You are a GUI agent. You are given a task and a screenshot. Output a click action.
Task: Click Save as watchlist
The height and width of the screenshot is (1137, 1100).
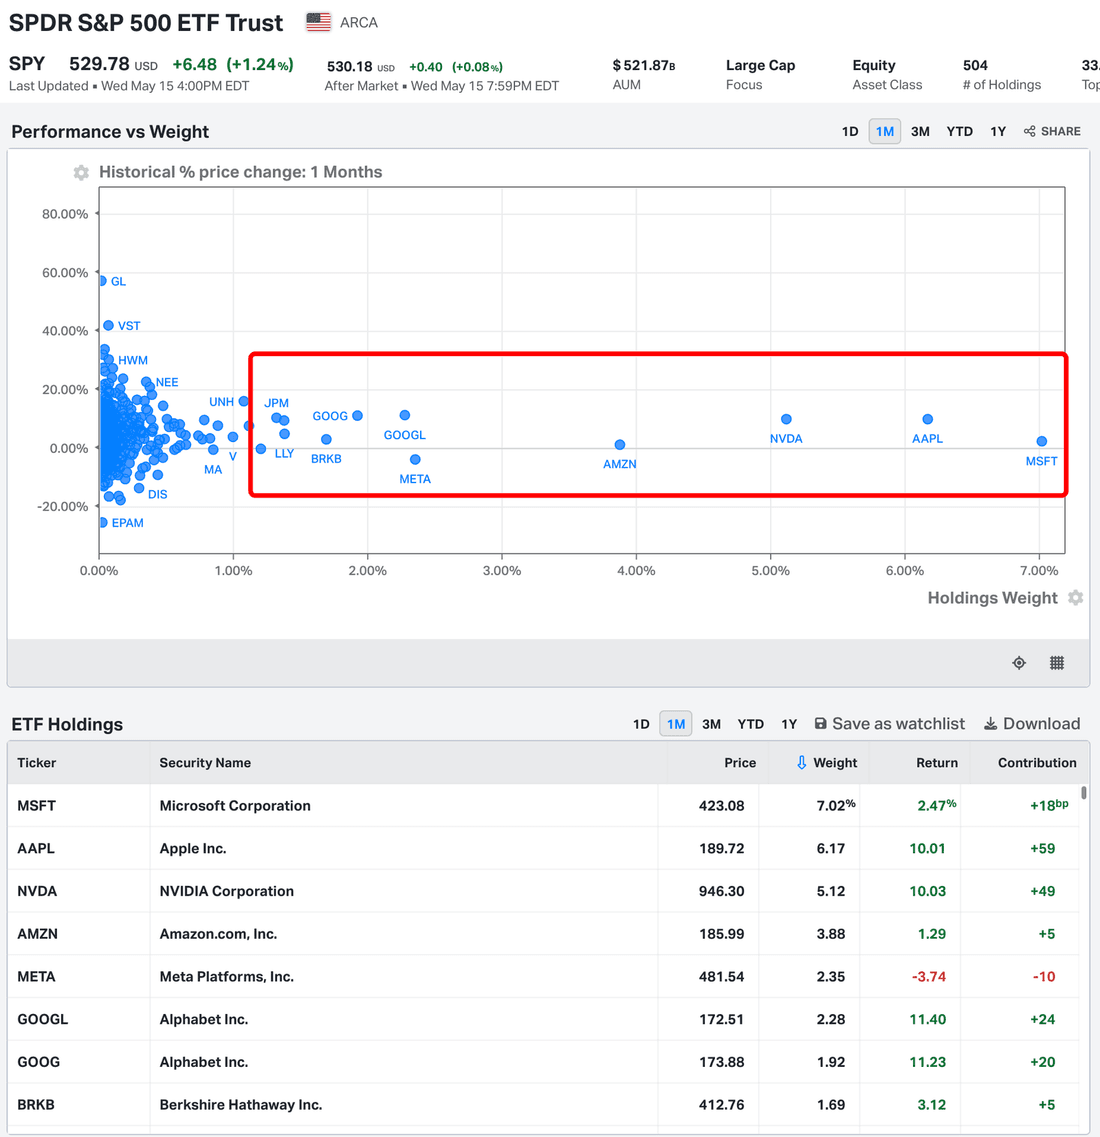pos(890,724)
